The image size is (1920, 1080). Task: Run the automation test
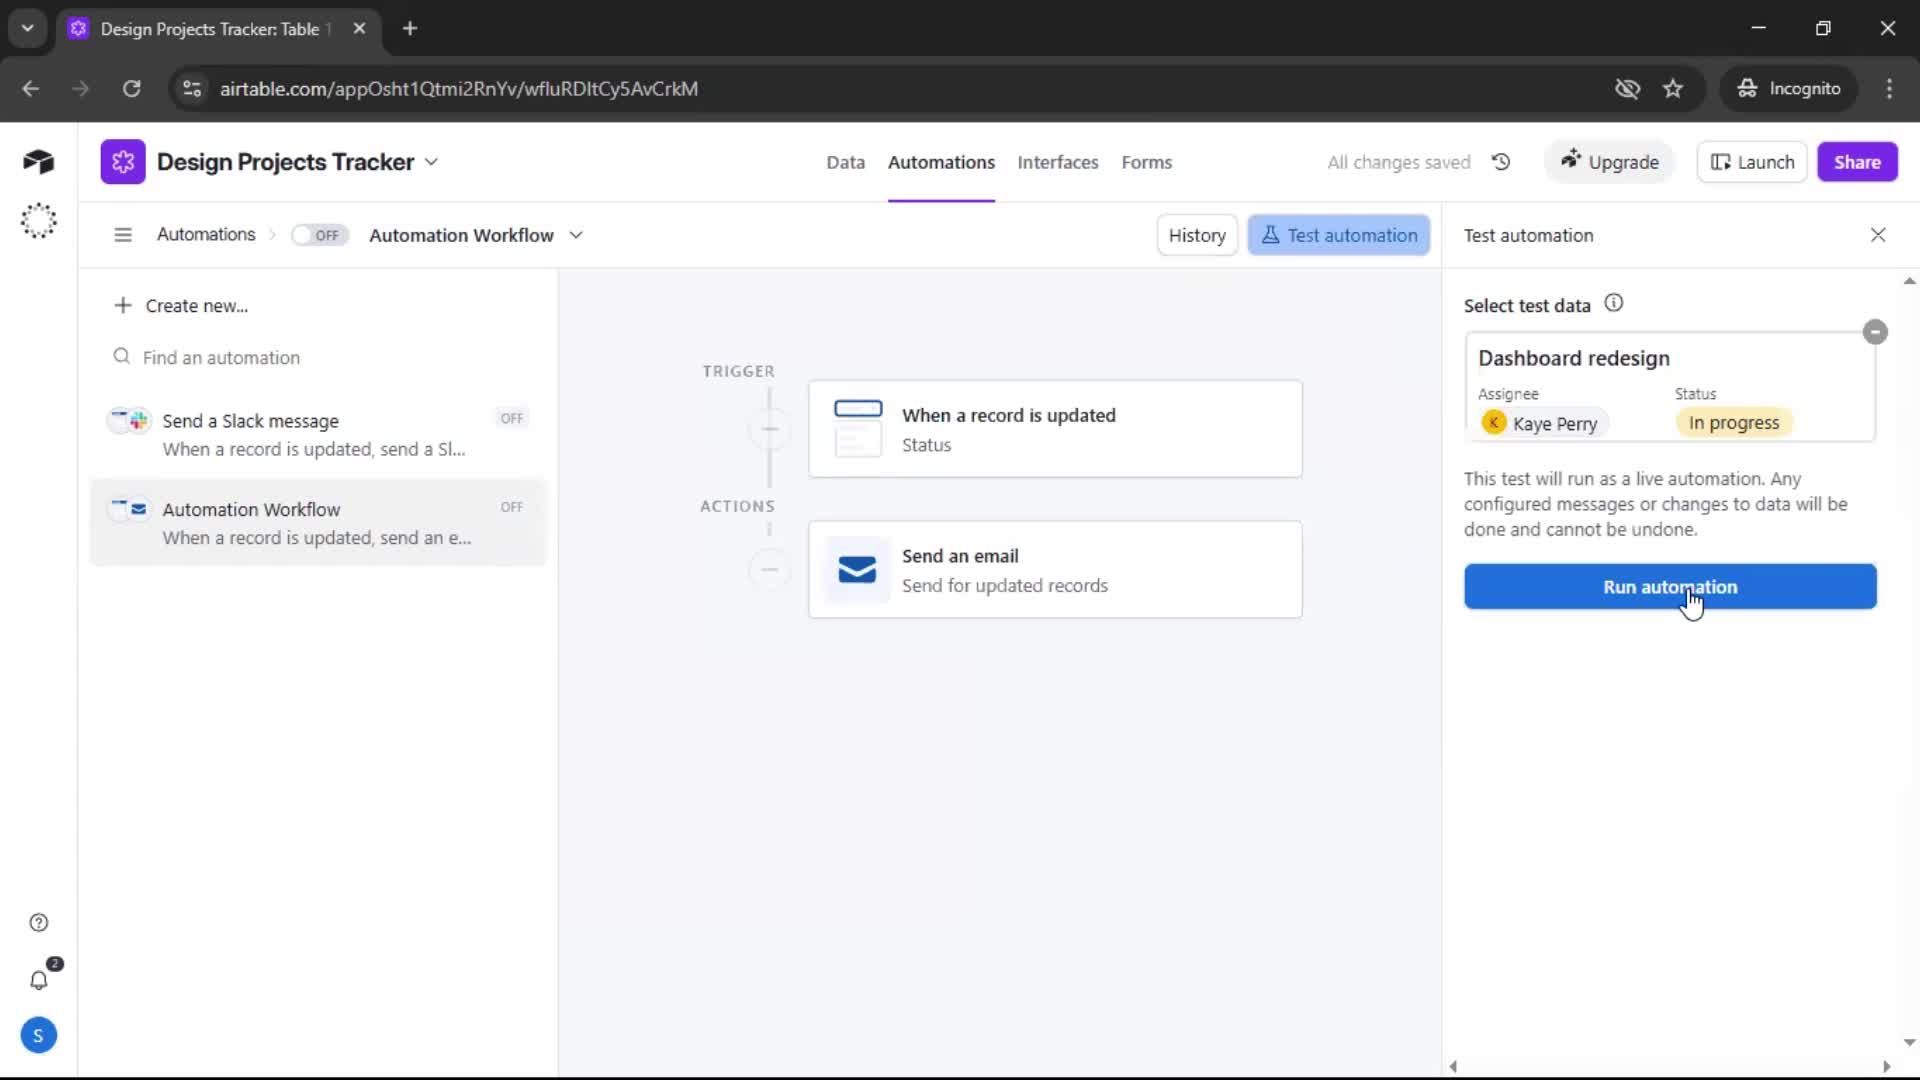(x=1670, y=587)
